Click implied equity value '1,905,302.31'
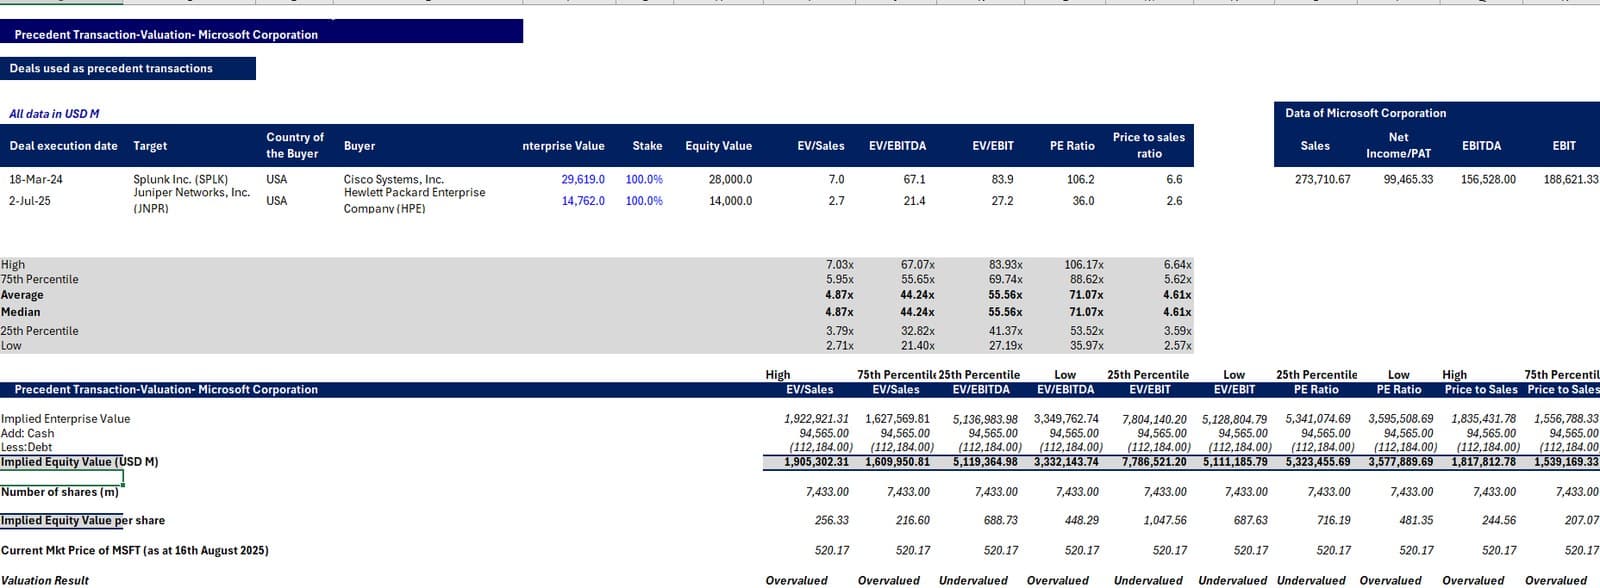Viewport: 1600px width, 588px height. (816, 462)
